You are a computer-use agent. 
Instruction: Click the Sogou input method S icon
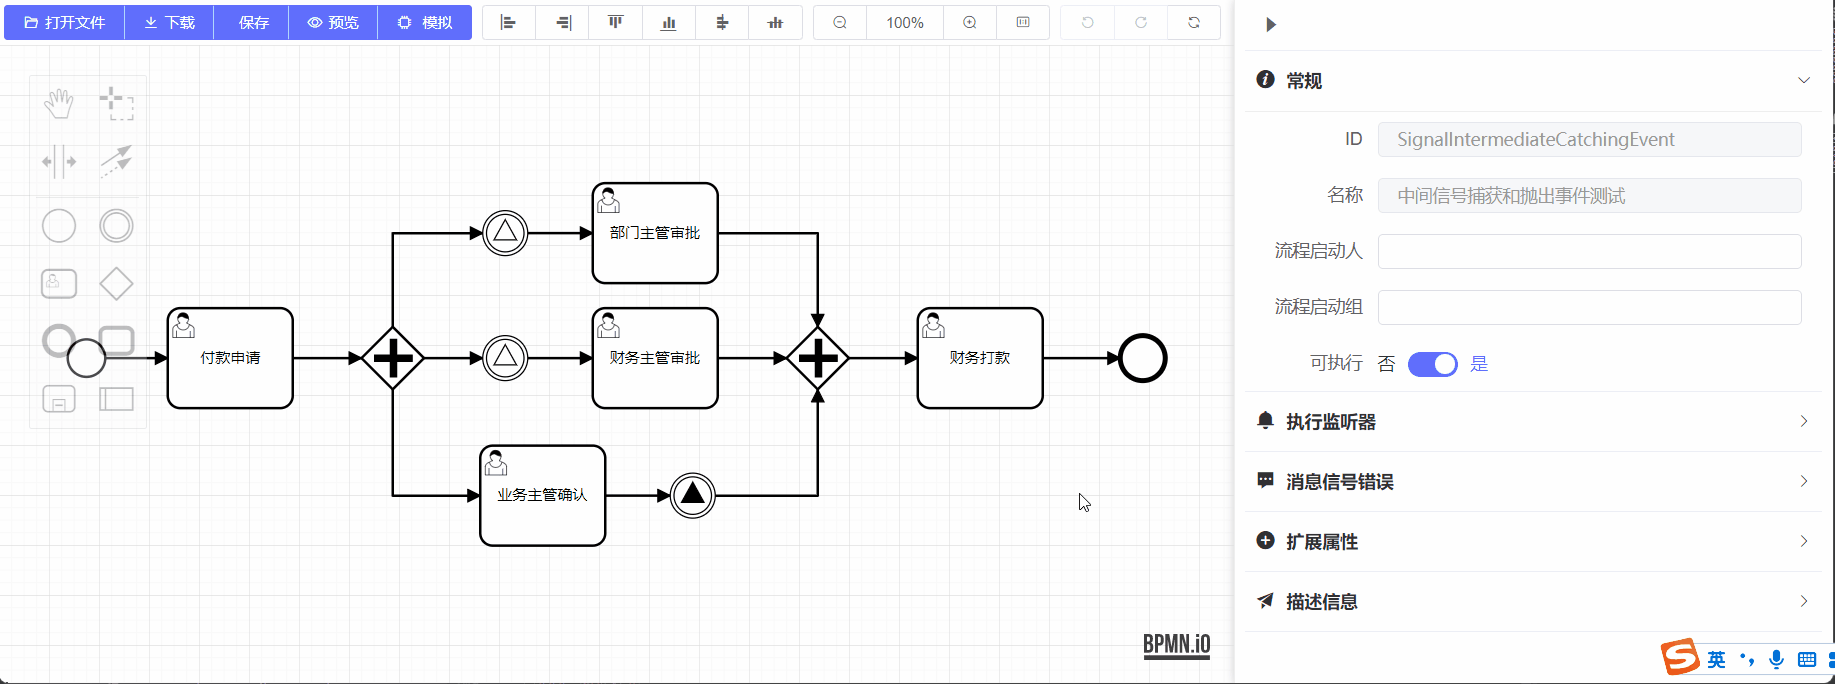point(1680,657)
